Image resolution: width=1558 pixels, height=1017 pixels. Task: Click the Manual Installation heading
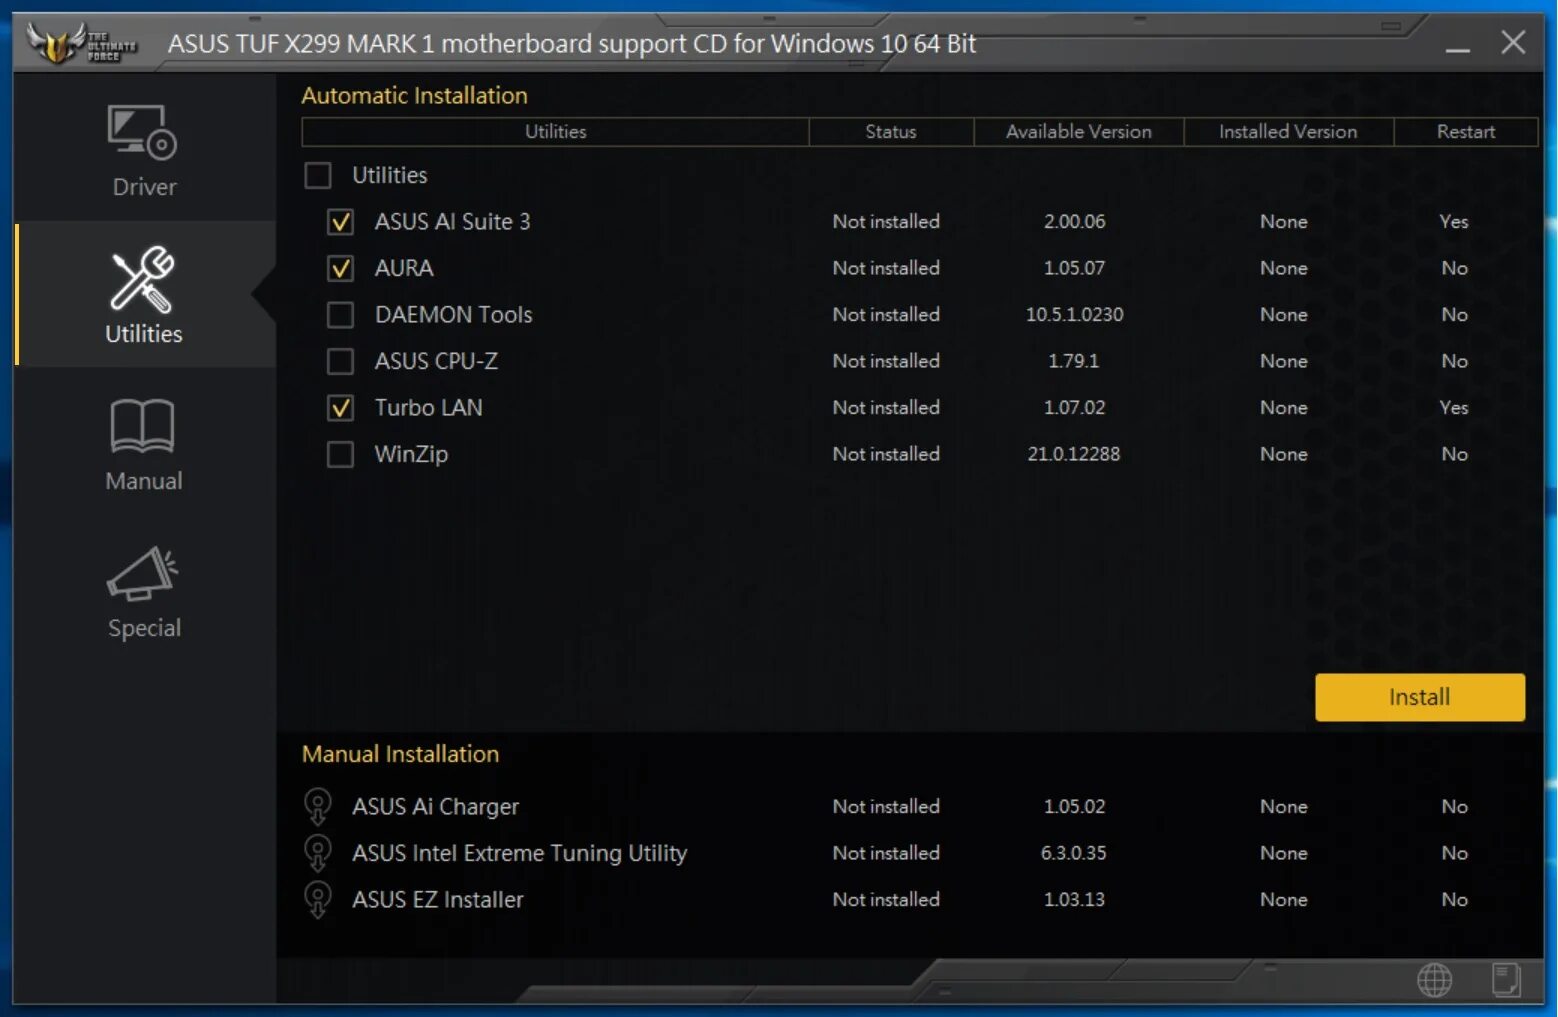tap(400, 754)
